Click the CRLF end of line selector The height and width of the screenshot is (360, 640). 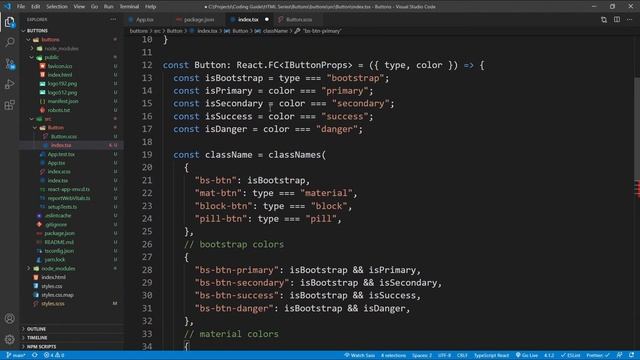point(462,355)
